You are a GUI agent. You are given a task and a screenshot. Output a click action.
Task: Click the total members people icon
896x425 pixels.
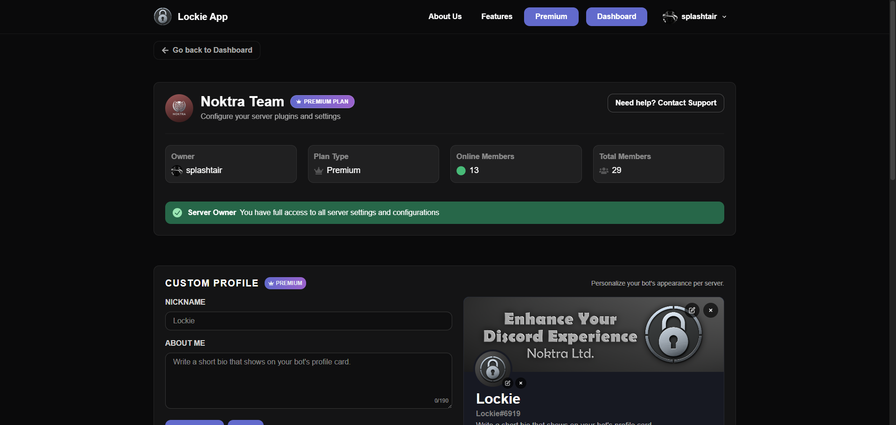(x=604, y=171)
